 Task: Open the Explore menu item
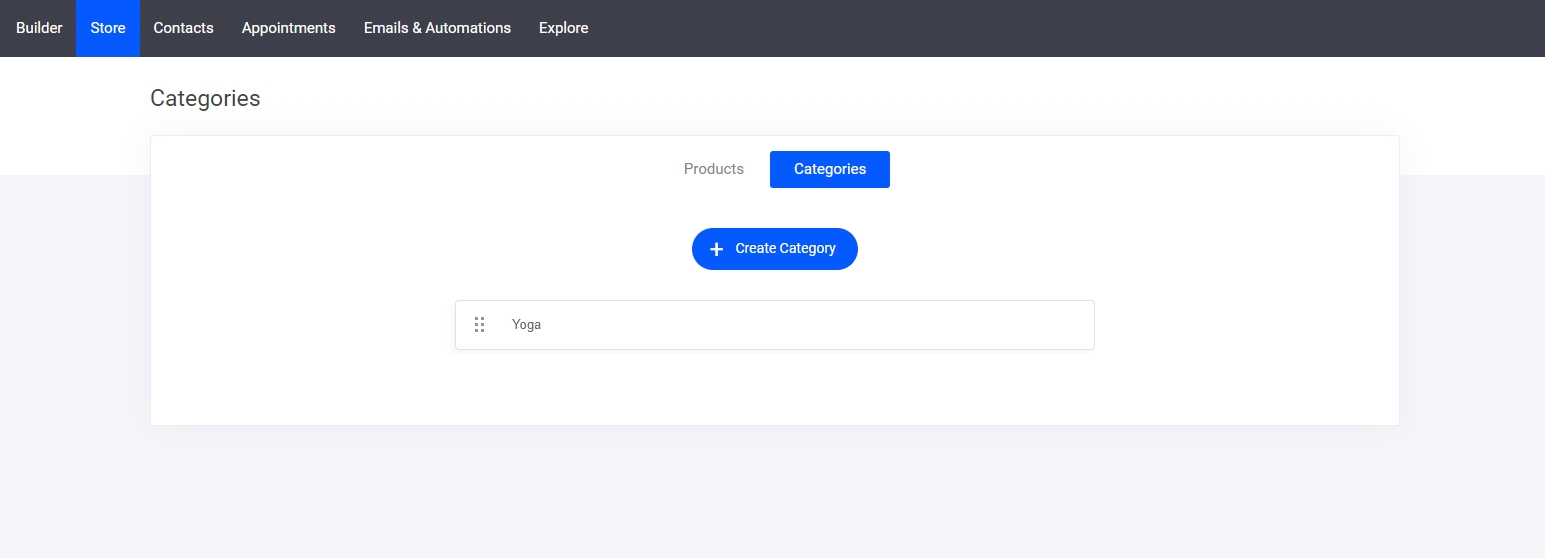tap(563, 28)
